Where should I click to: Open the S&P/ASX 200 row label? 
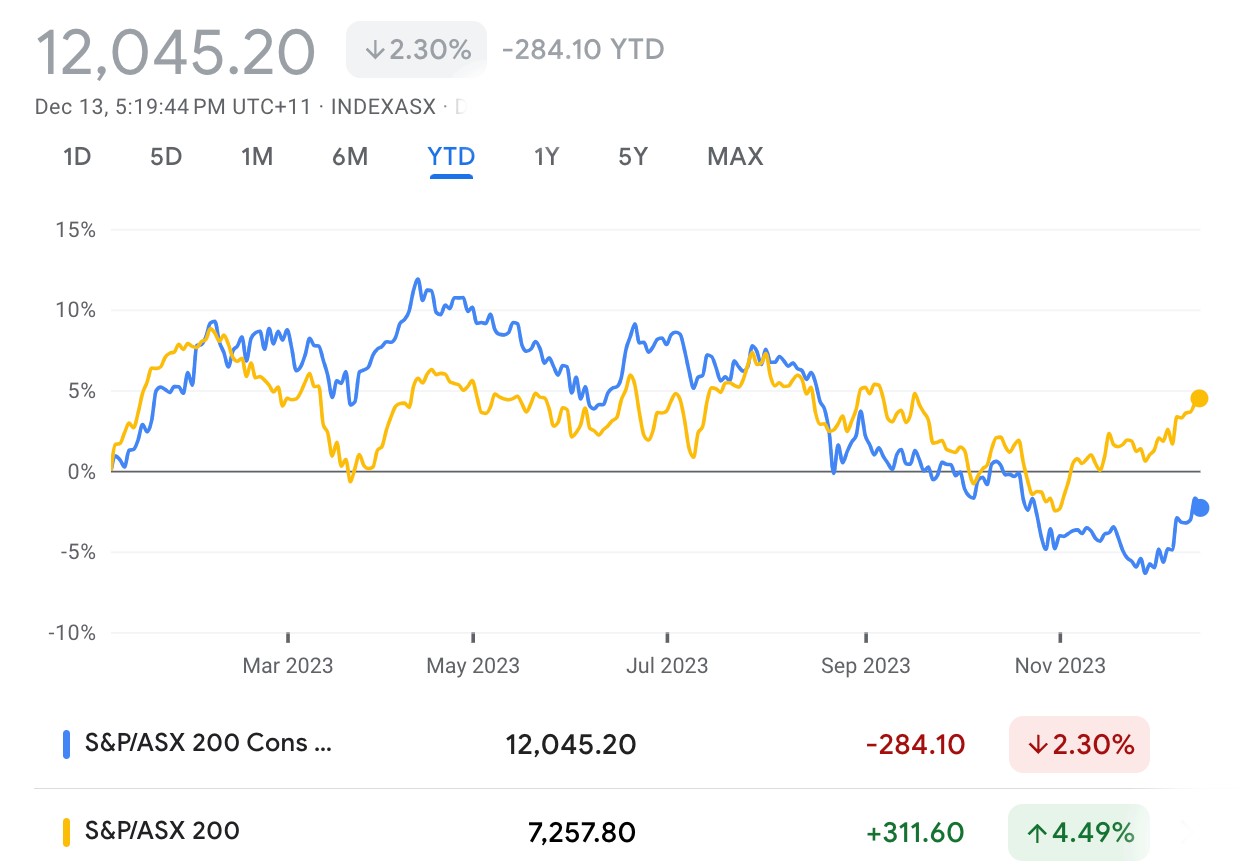pos(163,831)
